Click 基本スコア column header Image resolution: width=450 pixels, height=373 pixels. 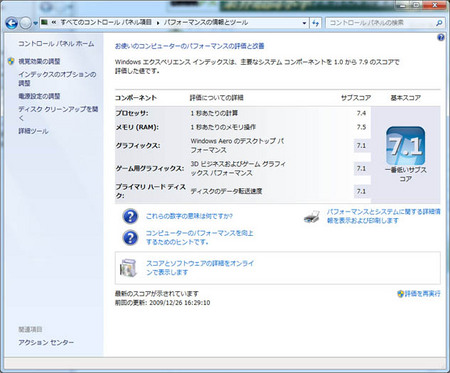pos(405,98)
